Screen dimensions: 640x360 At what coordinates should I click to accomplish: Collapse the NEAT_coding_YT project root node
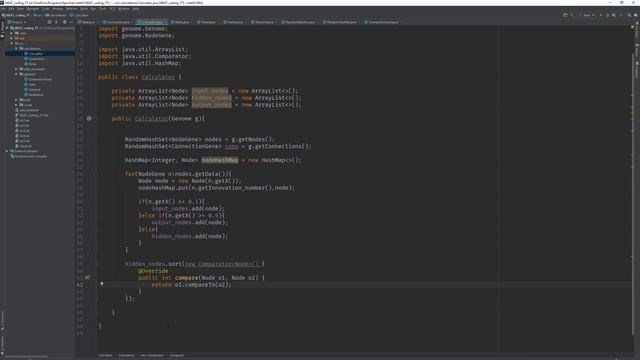(x=7, y=28)
